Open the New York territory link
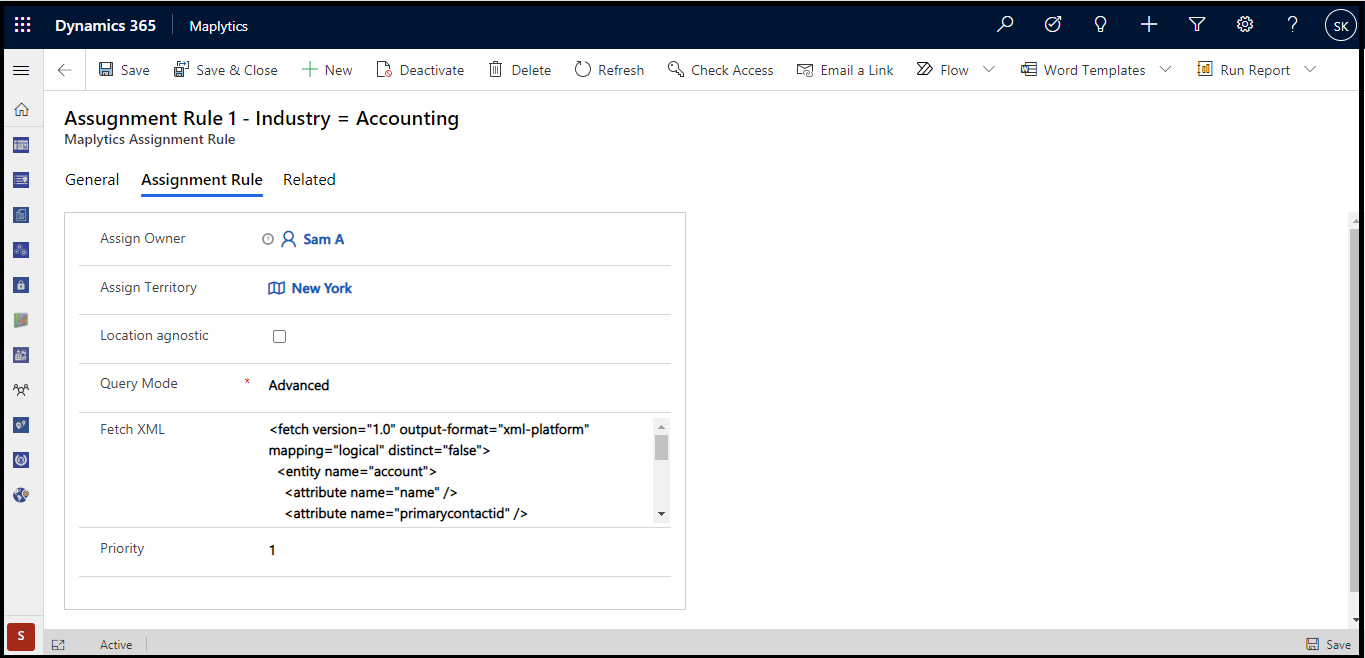Viewport: 1365px width, 658px height. (321, 288)
